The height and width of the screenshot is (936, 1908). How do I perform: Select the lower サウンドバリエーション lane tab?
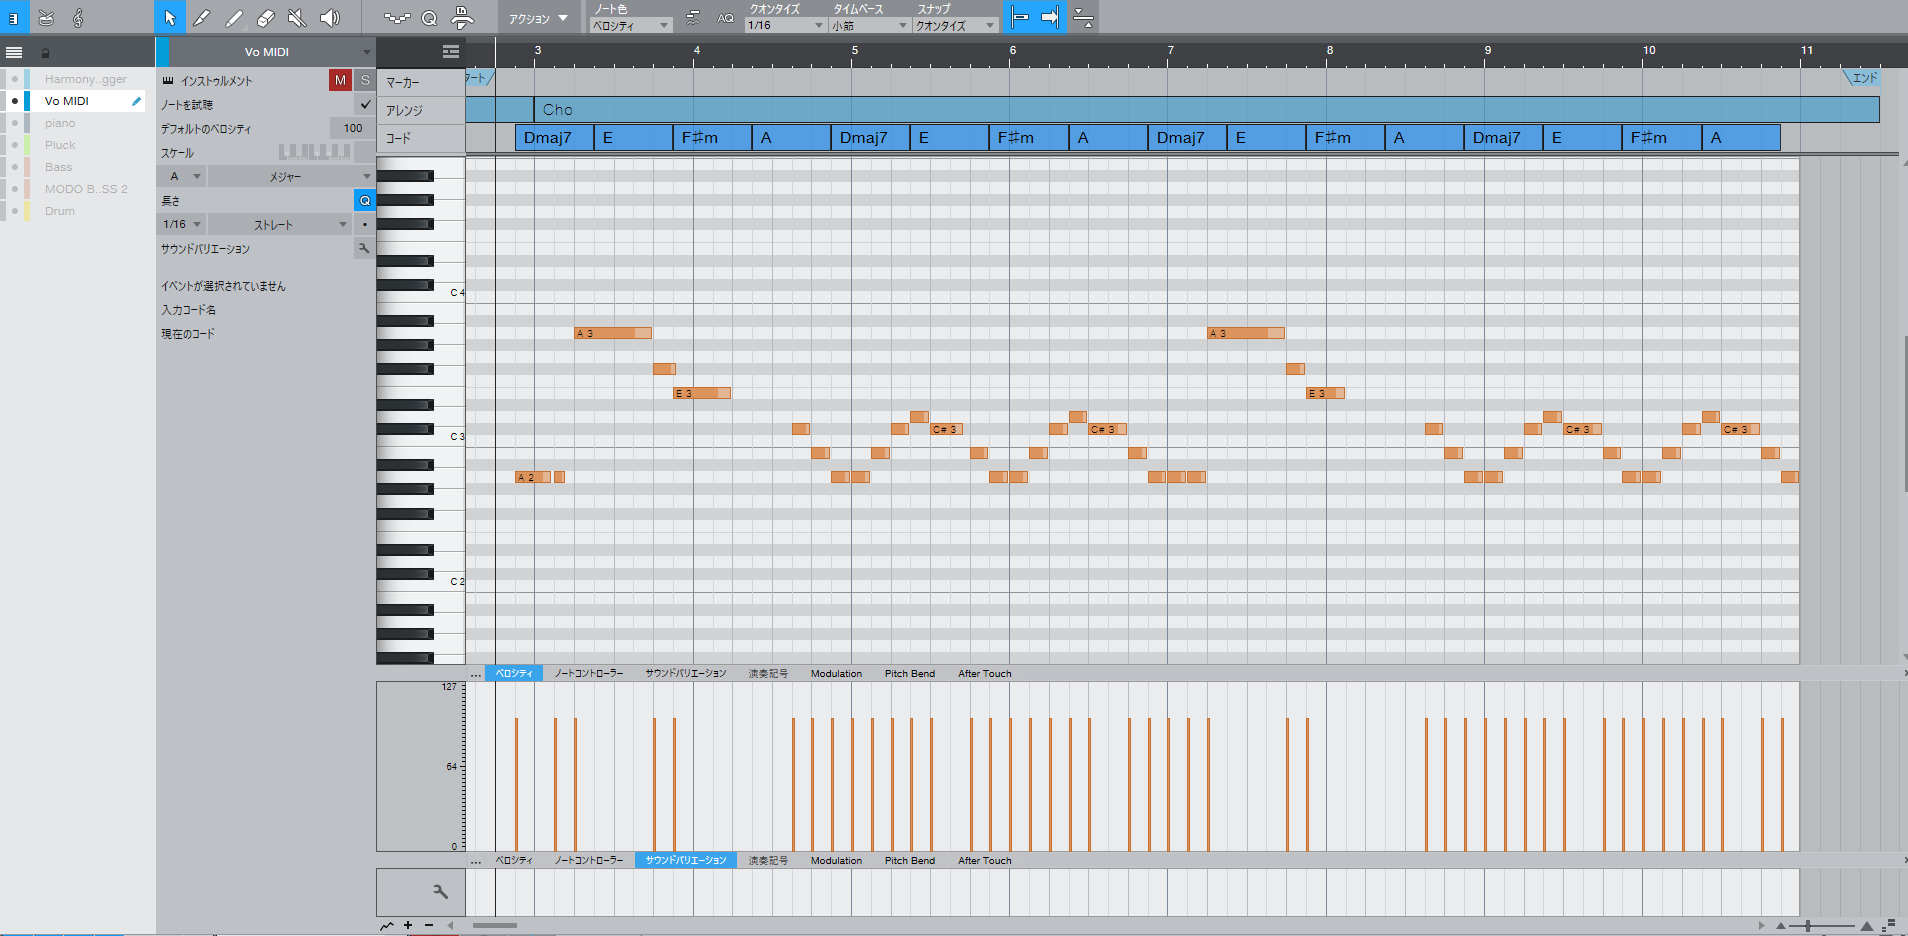686,861
